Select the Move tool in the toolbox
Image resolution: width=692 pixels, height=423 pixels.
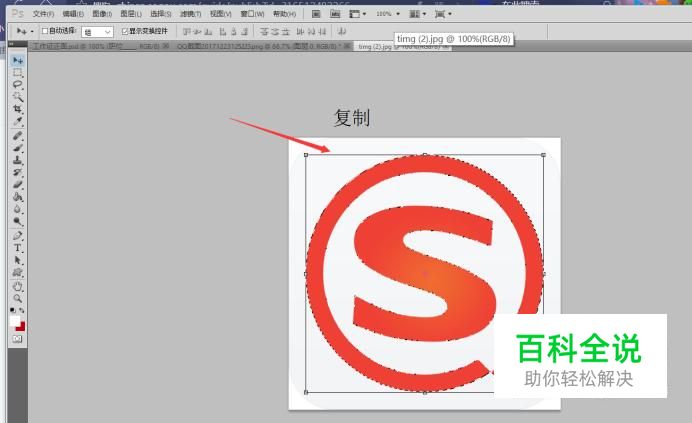click(x=18, y=60)
